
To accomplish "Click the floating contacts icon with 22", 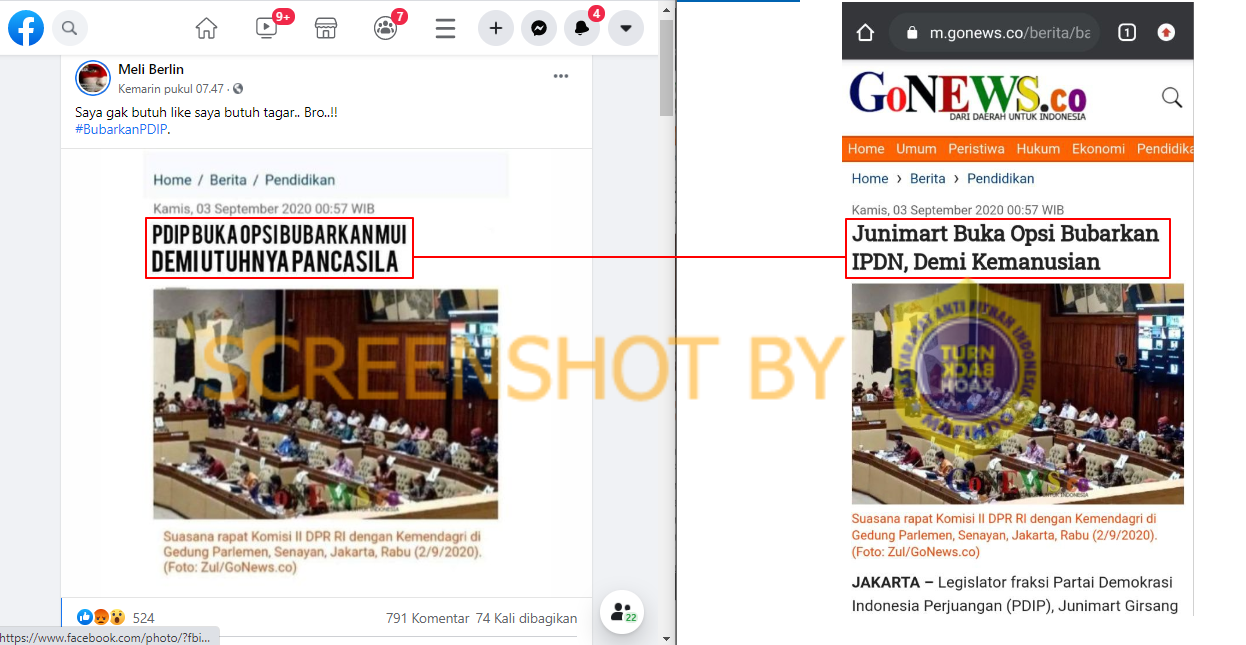I will click(622, 612).
